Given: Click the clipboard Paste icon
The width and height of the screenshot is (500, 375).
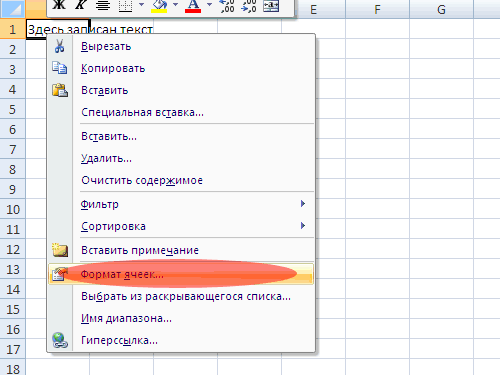Looking at the screenshot, I should 60,90.
